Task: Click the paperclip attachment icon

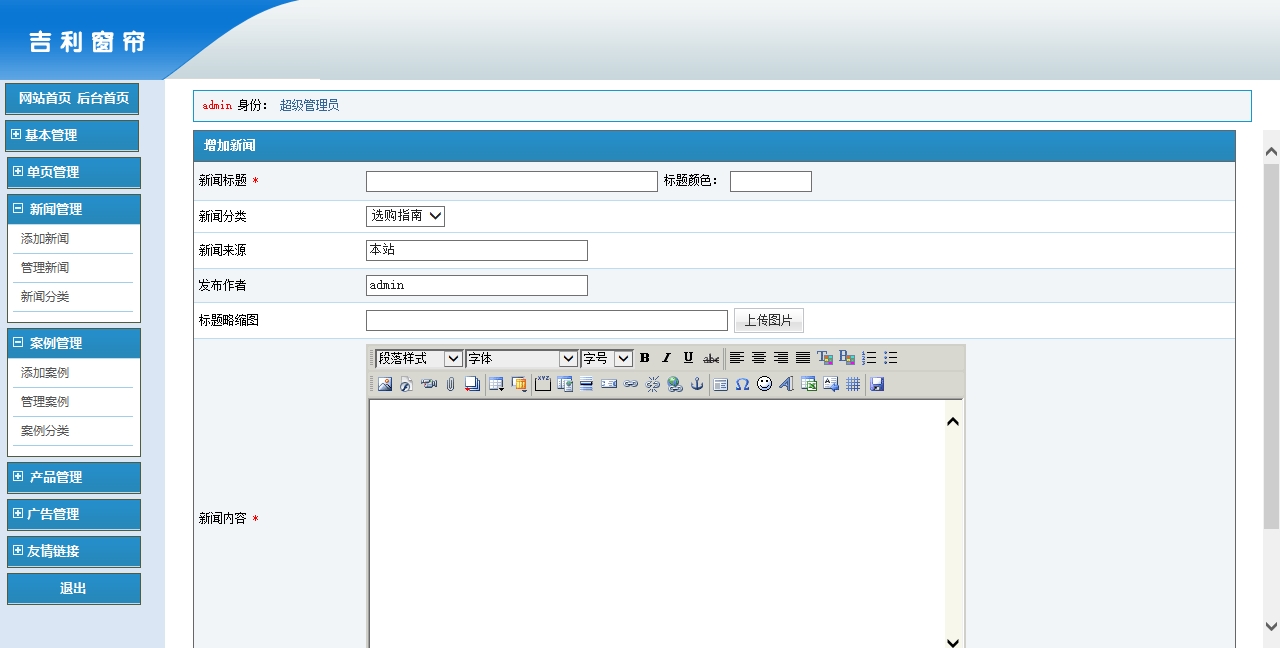Action: [x=451, y=384]
